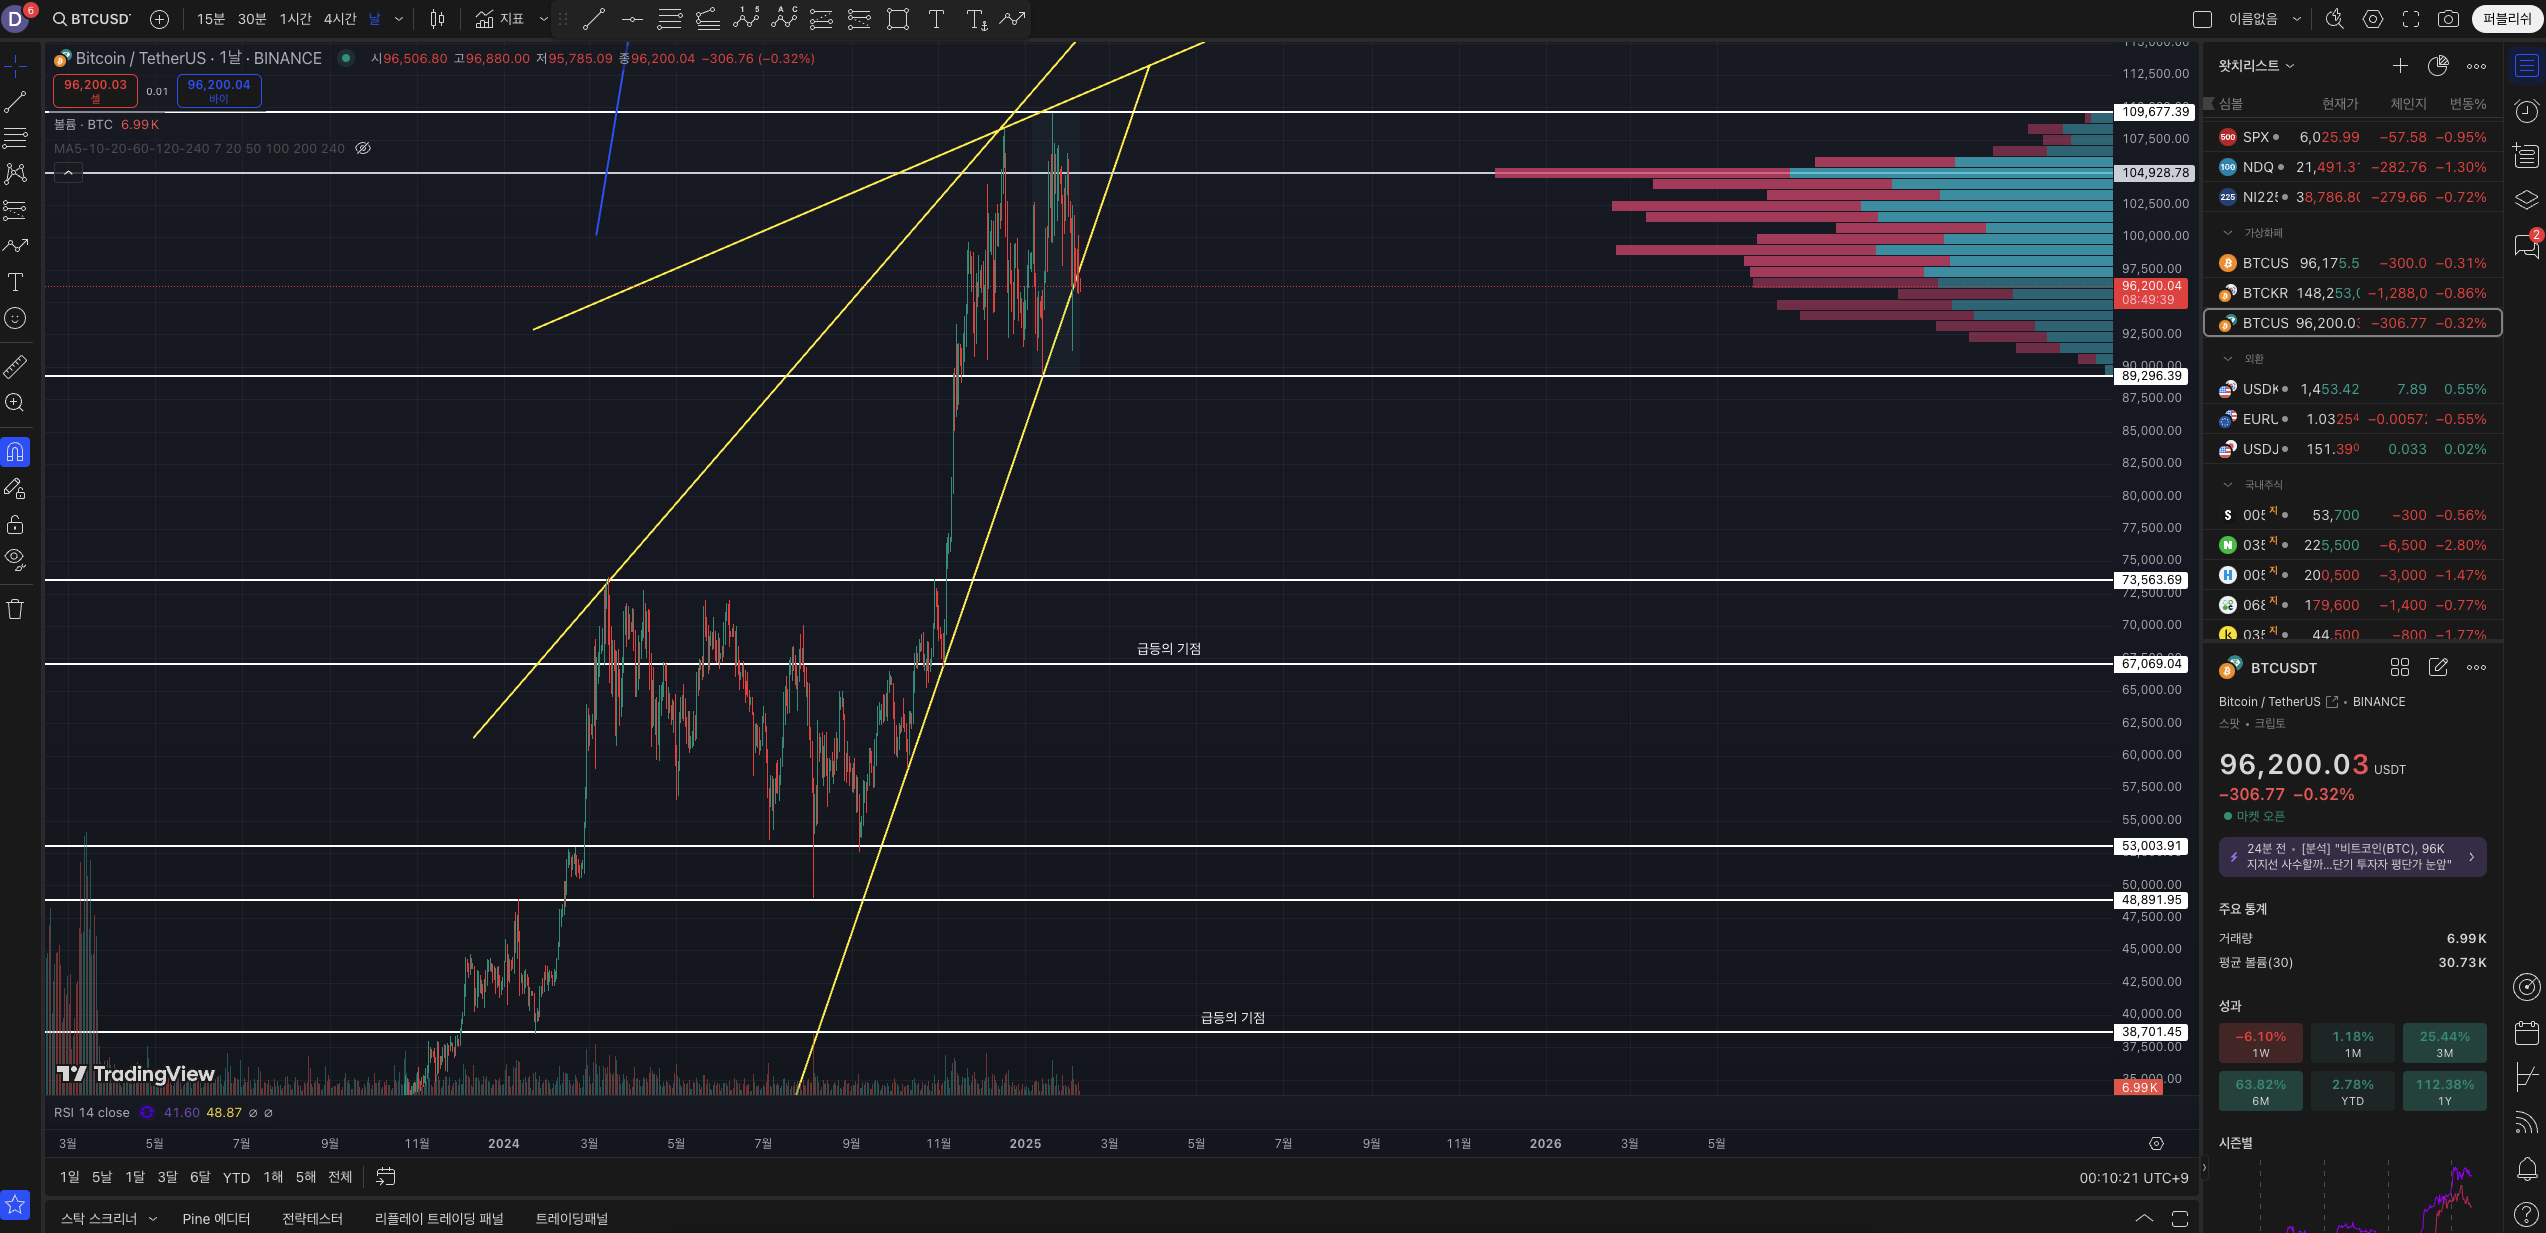2546x1233 pixels.
Task: Select the YTD date range
Action: coord(236,1177)
